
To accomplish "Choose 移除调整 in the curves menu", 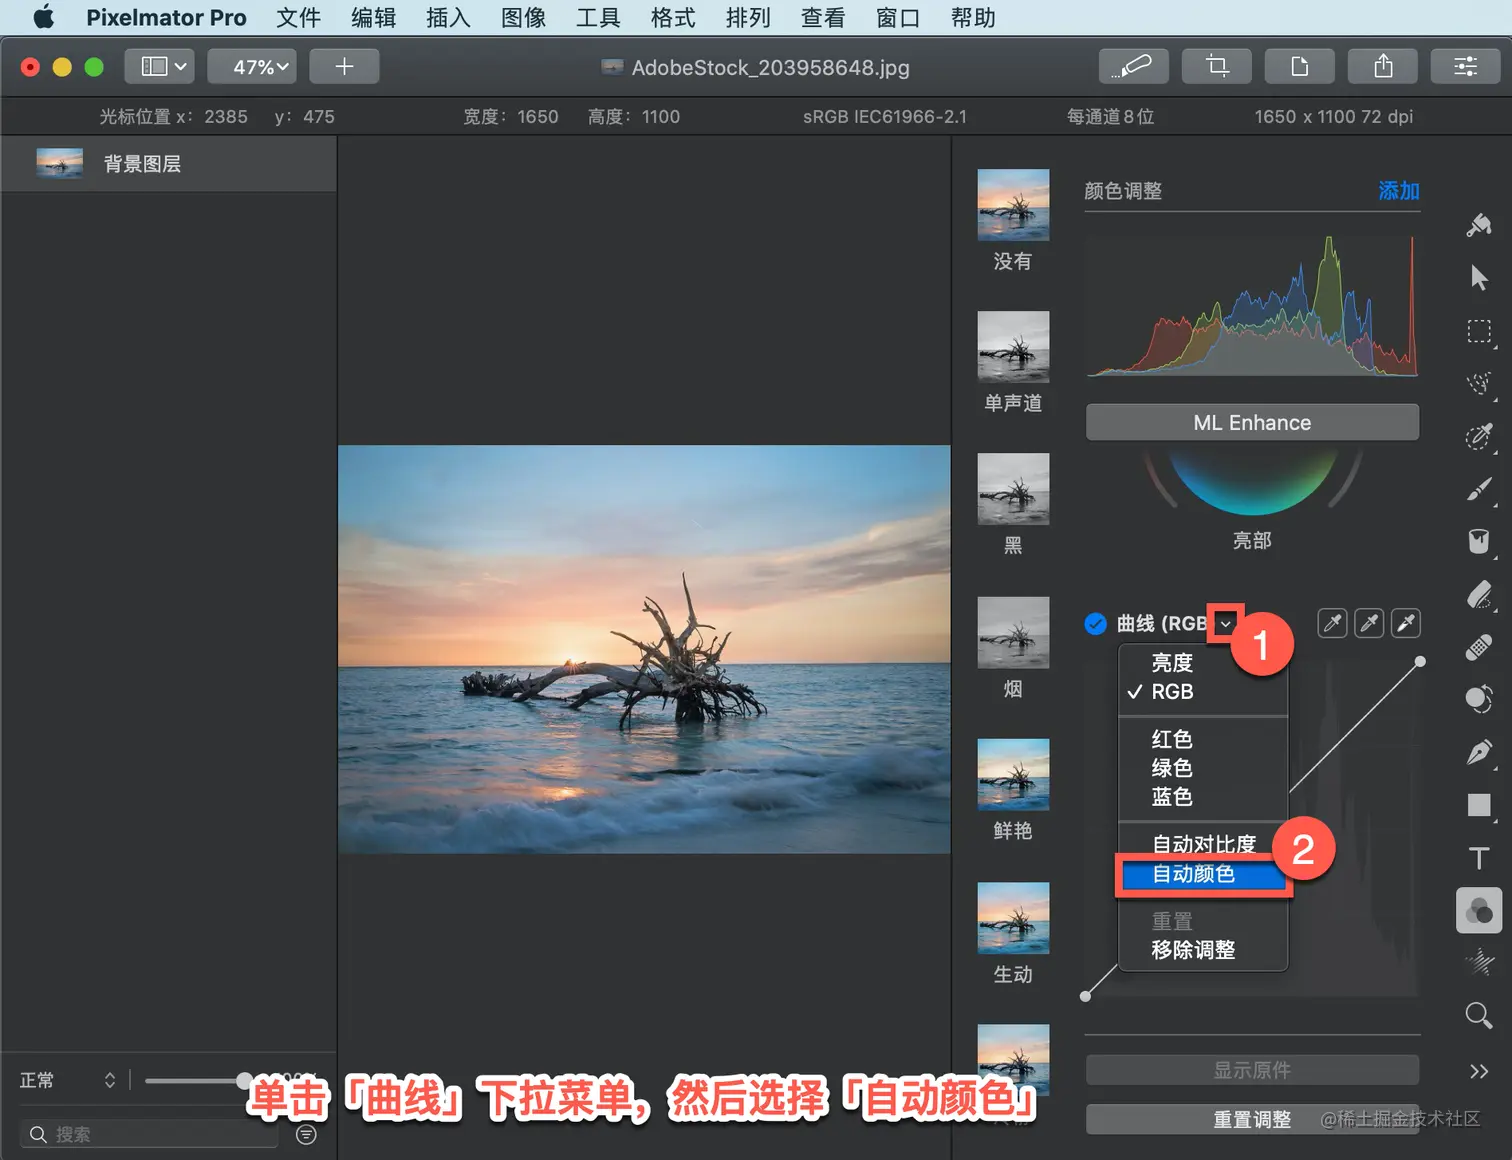I will click(x=1203, y=950).
